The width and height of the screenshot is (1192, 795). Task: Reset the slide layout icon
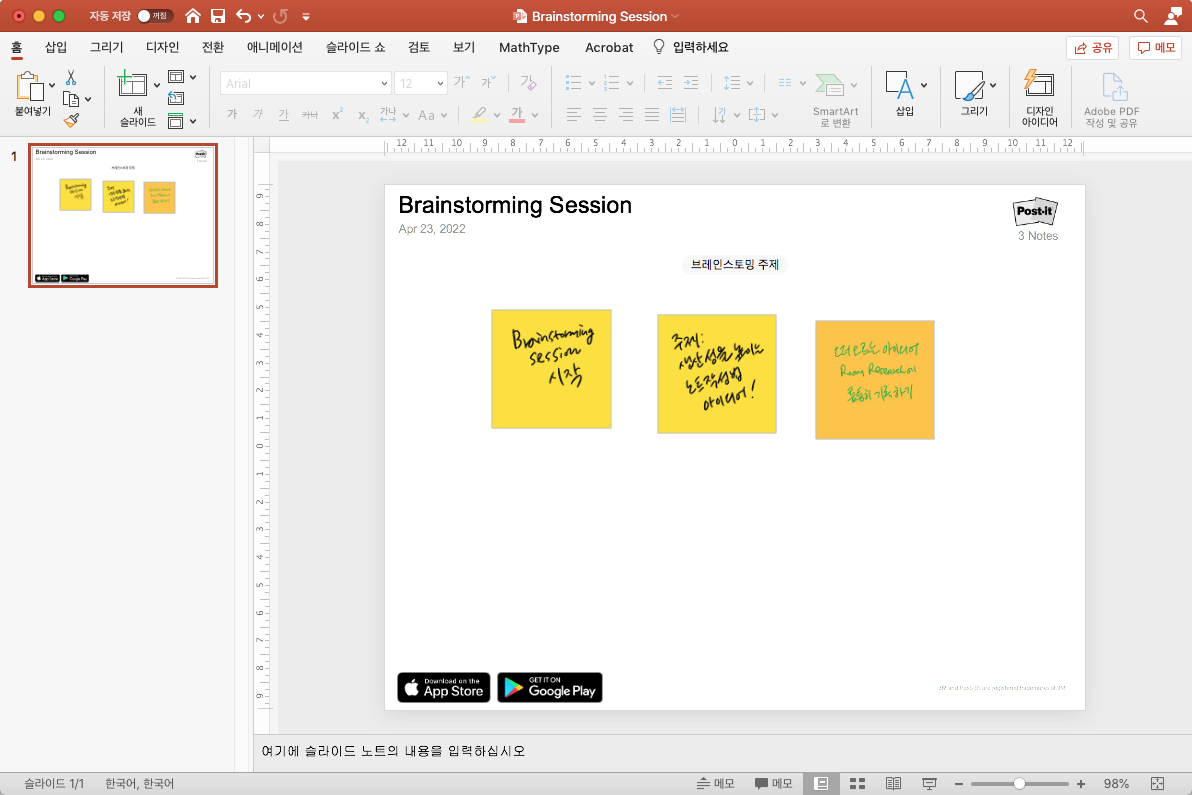tap(176, 98)
